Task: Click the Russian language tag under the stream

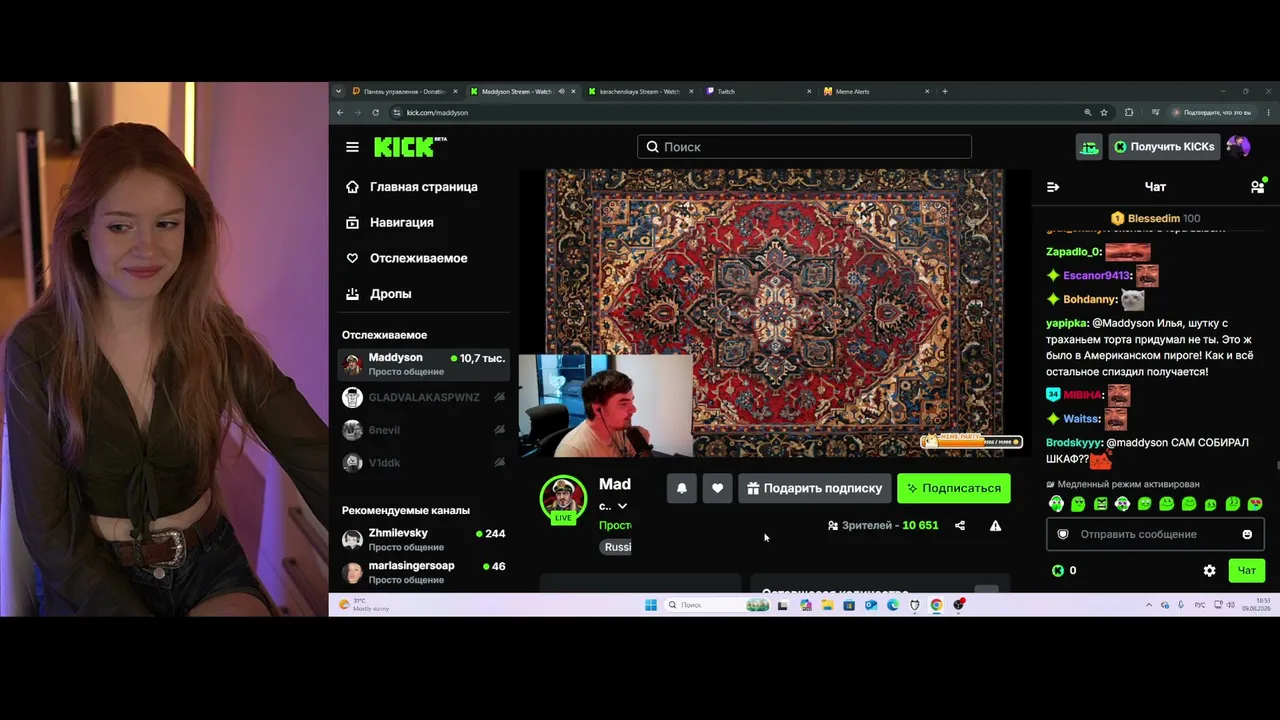Action: [617, 547]
